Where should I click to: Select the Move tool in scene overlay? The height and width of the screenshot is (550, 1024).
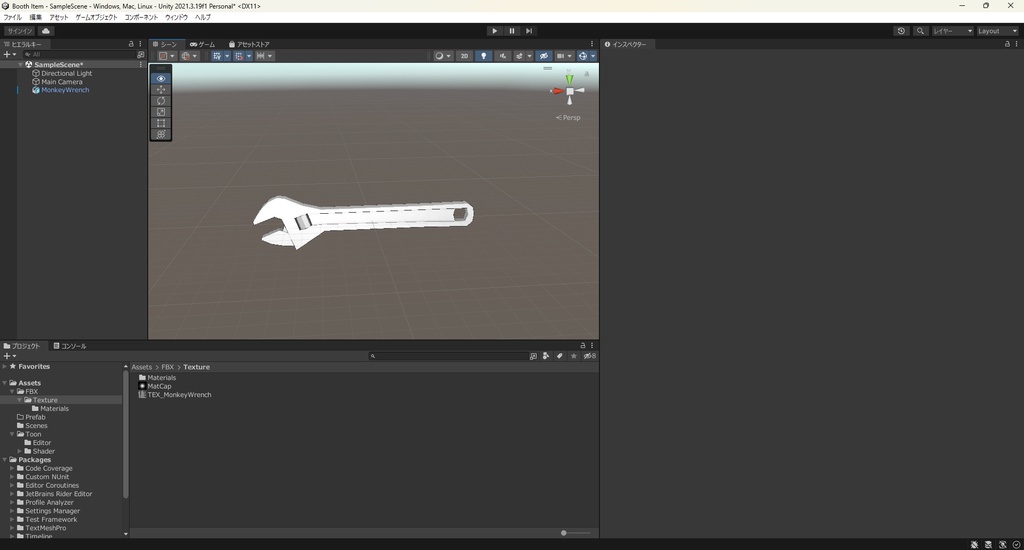click(161, 89)
